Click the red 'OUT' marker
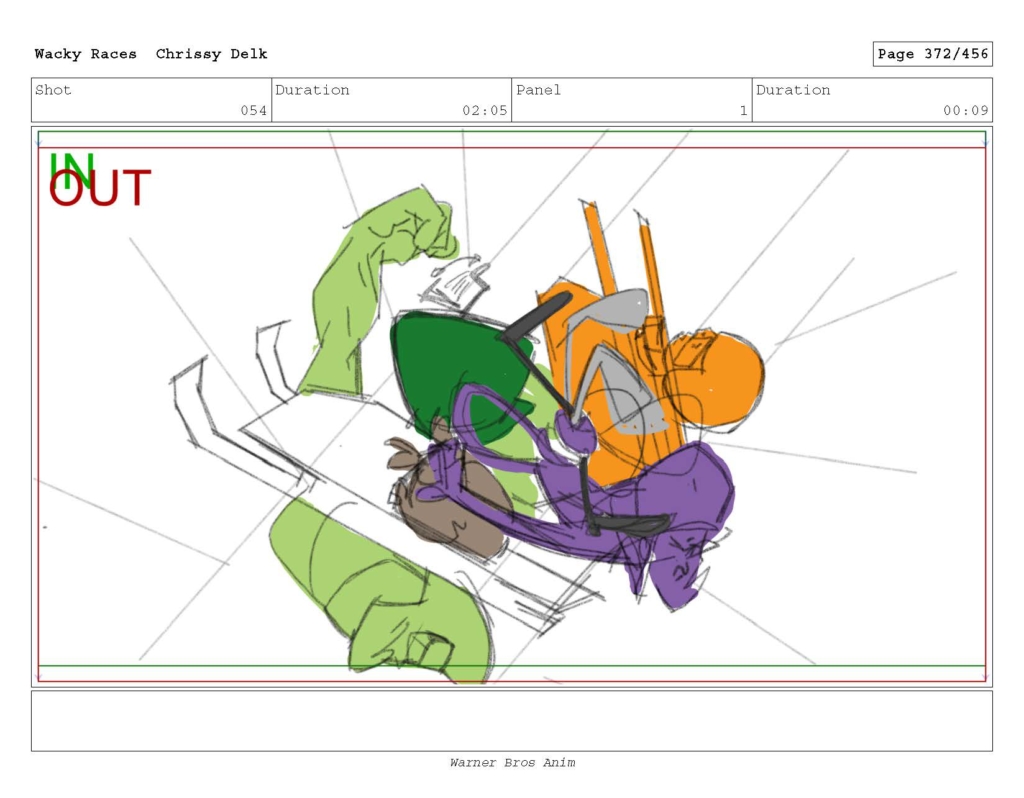Viewport: 1024px width, 798px height. tap(100, 188)
